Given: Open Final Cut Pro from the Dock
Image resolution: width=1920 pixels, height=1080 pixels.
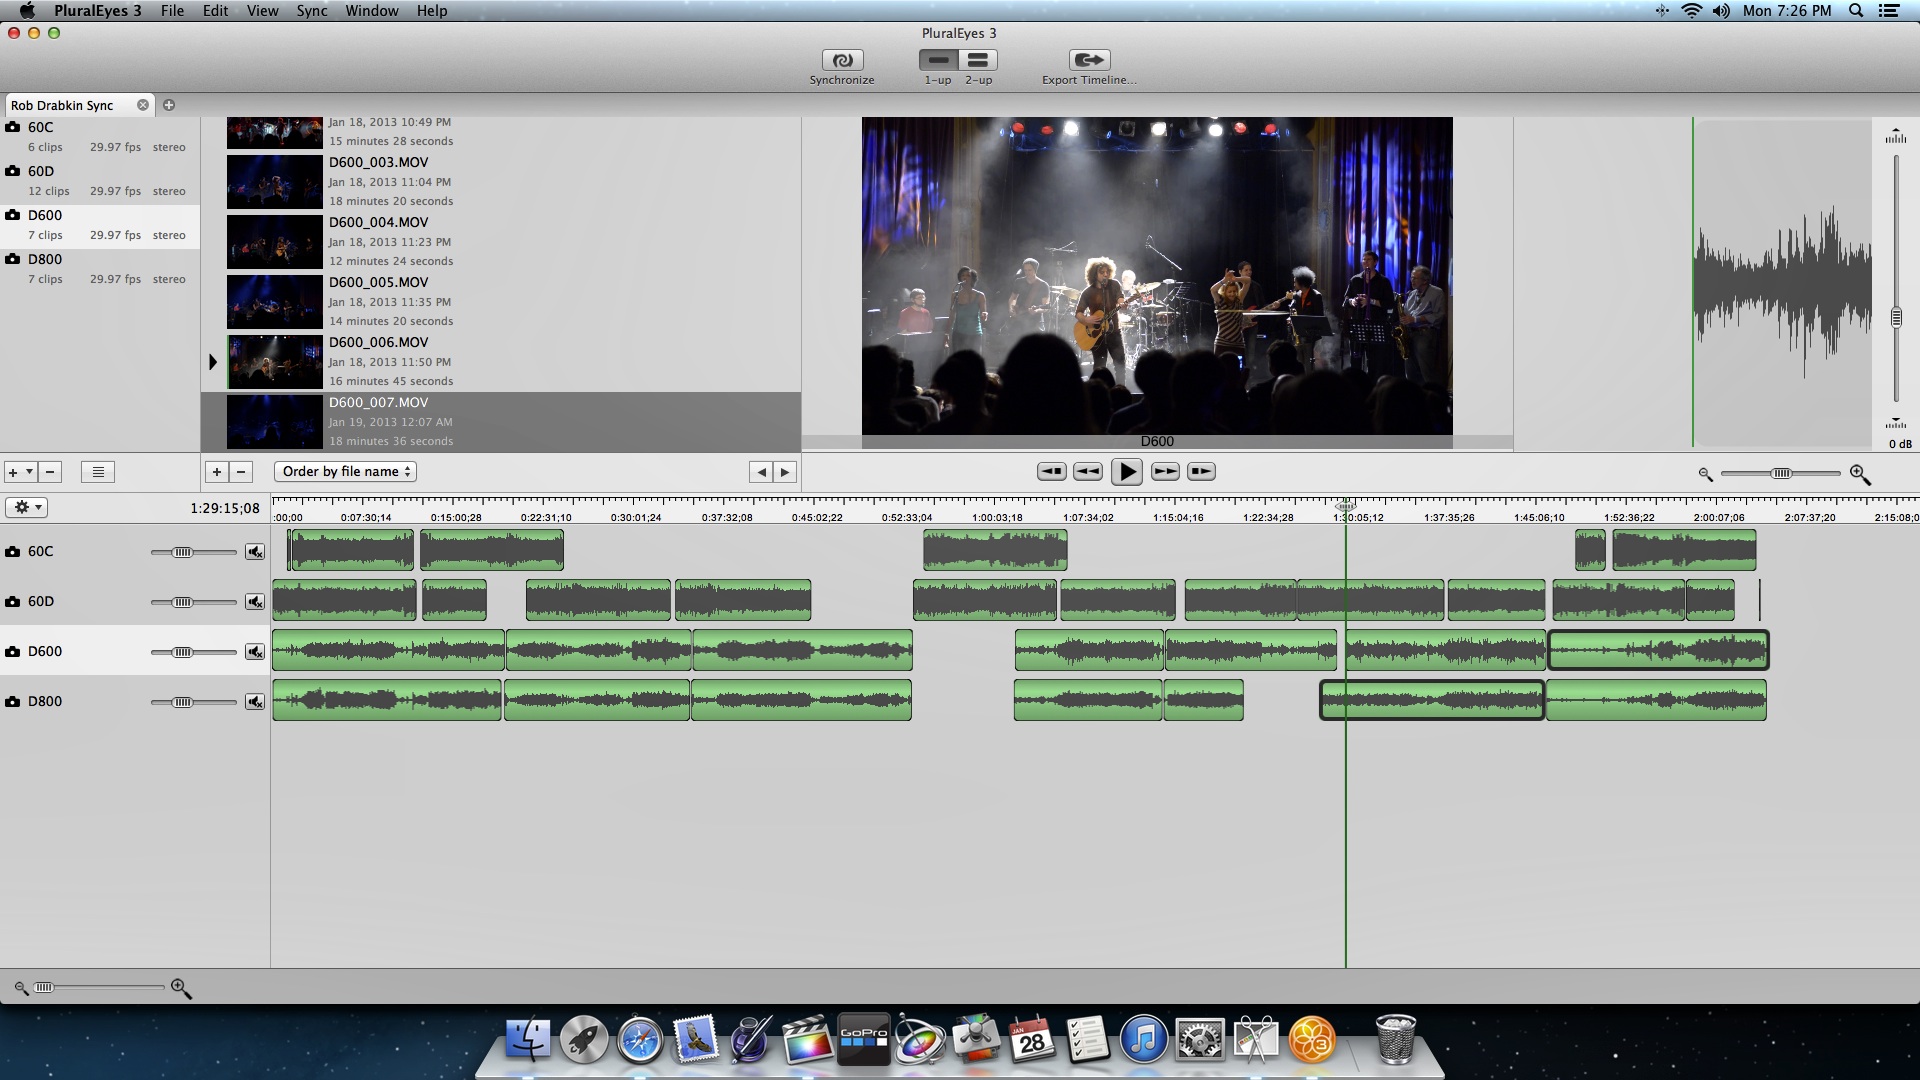Looking at the screenshot, I should point(806,1040).
